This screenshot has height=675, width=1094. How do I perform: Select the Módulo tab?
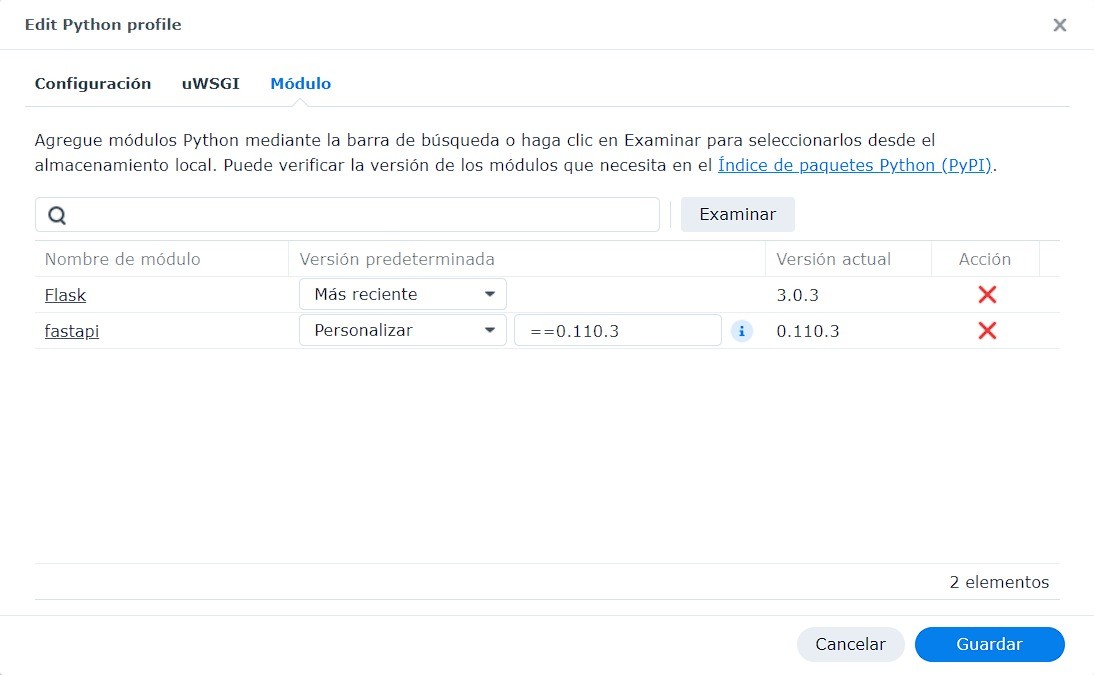click(x=300, y=84)
